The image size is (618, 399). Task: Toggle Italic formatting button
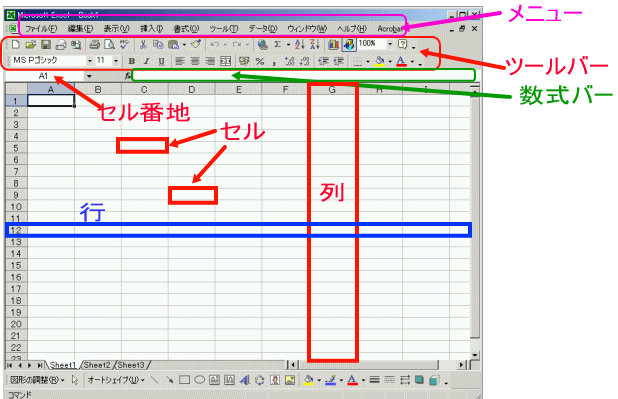pyautogui.click(x=146, y=61)
